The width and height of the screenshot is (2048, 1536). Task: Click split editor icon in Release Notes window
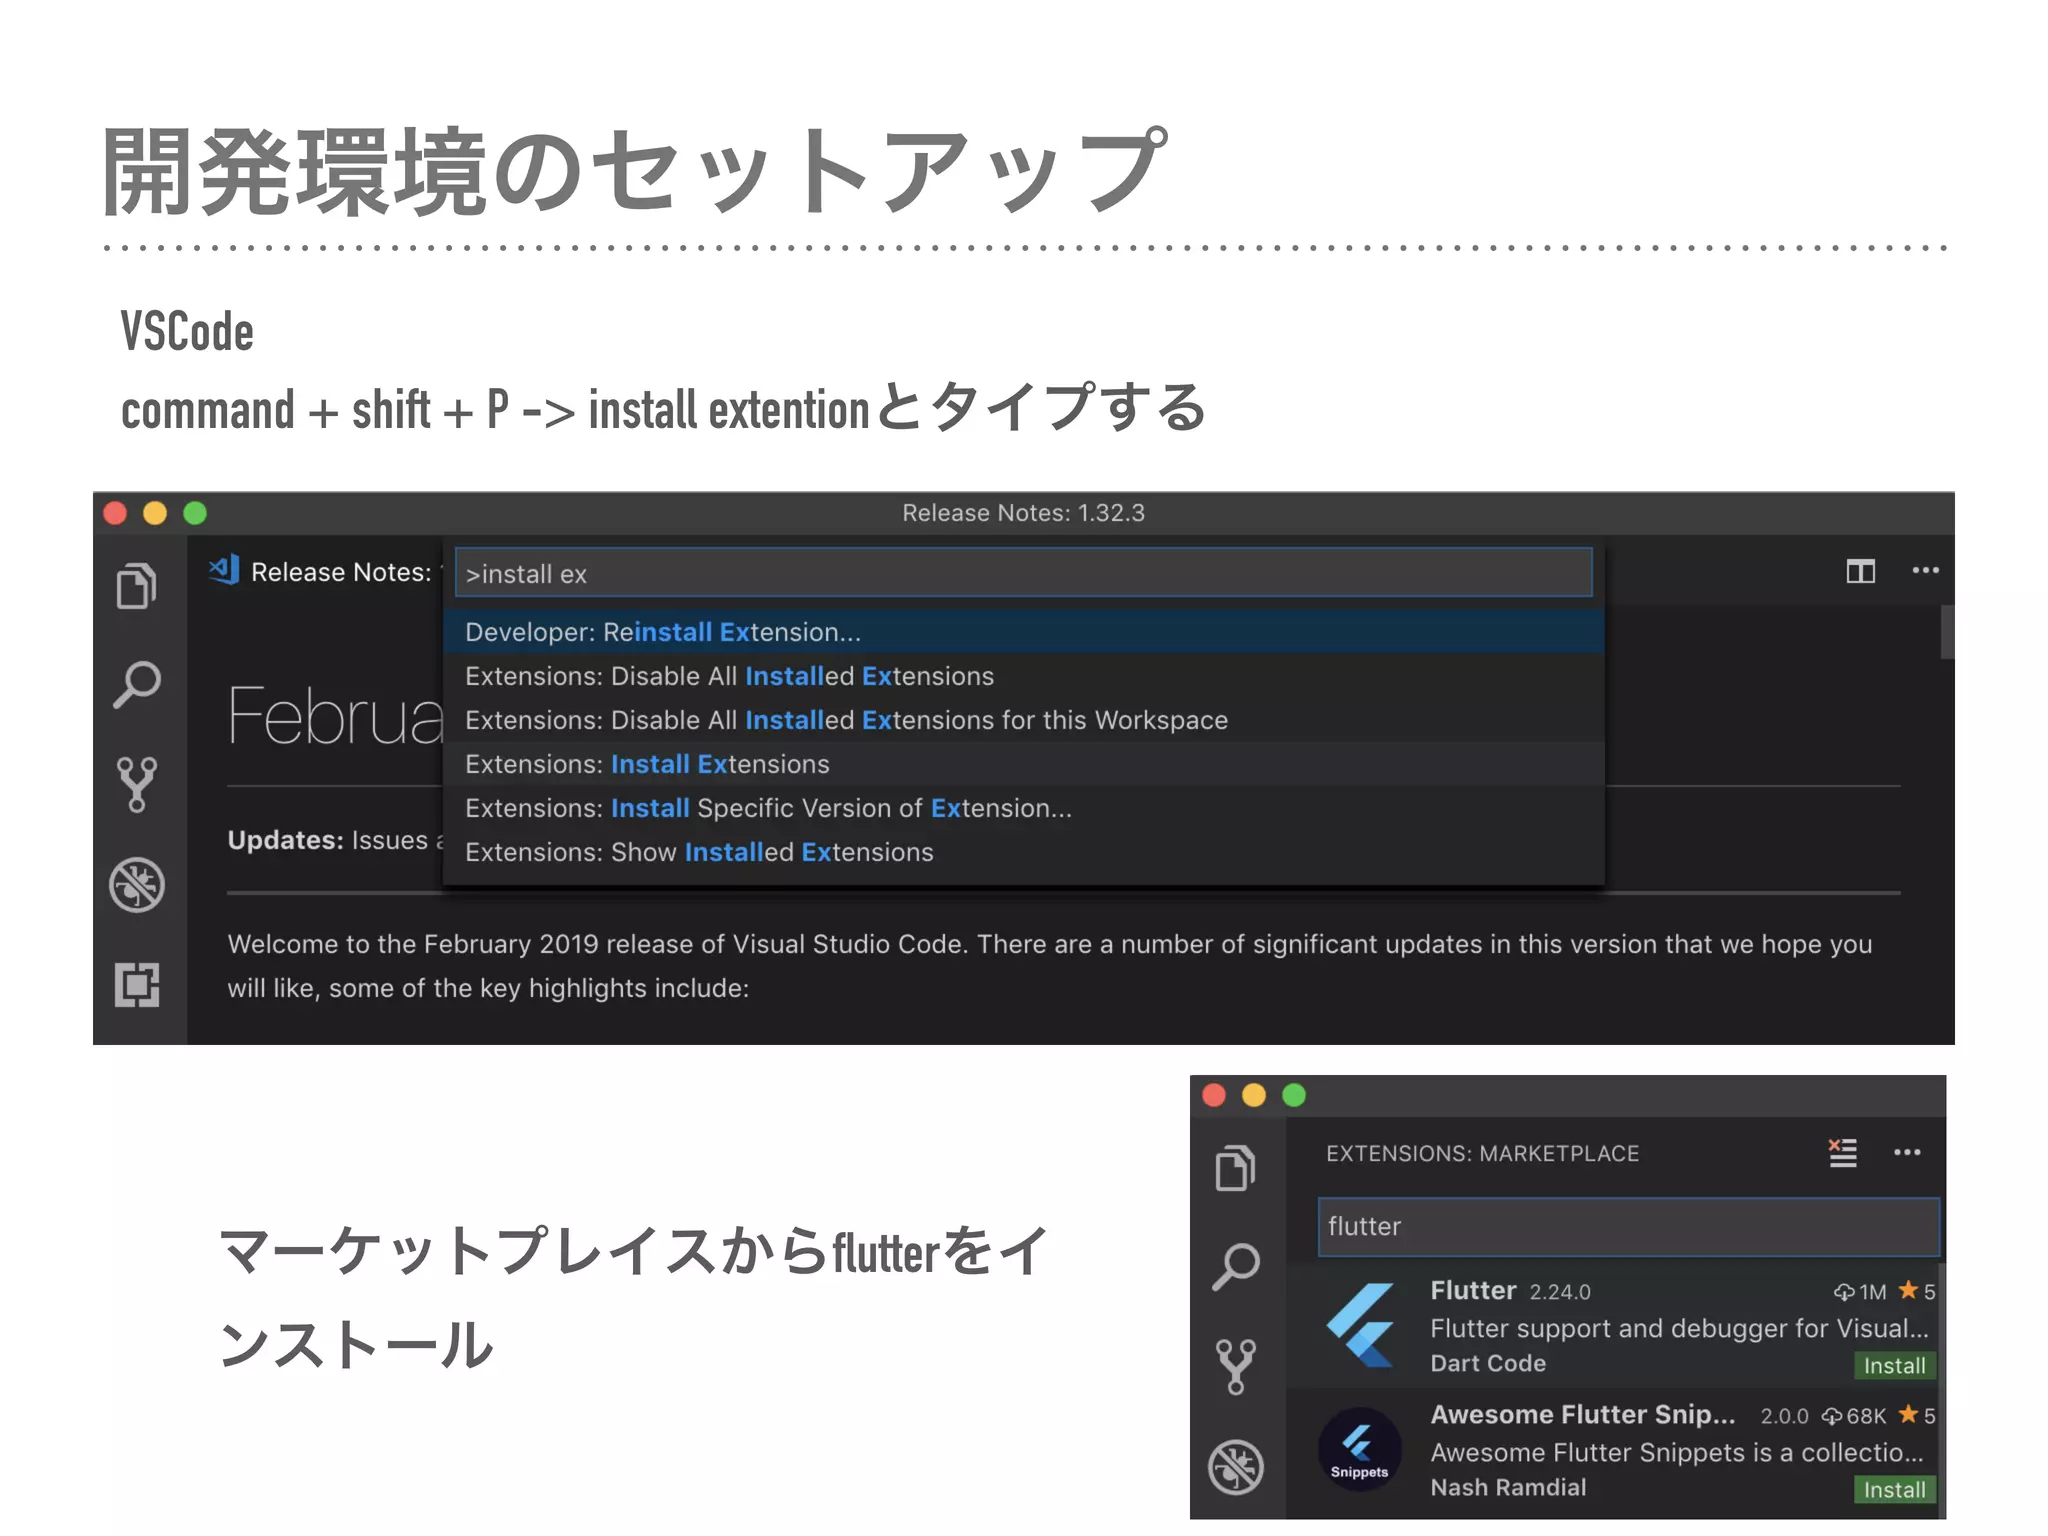(x=1860, y=571)
